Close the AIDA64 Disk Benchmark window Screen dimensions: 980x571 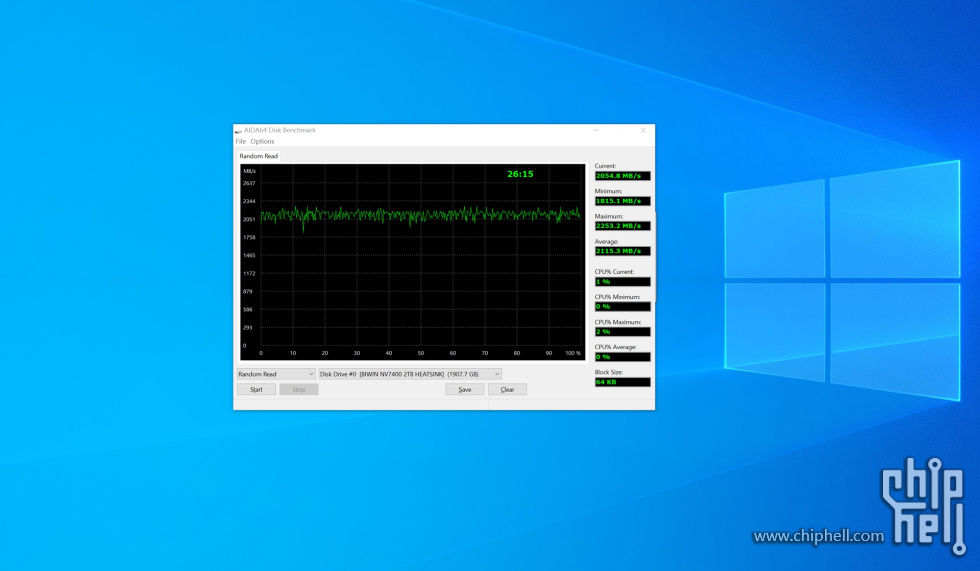click(643, 131)
